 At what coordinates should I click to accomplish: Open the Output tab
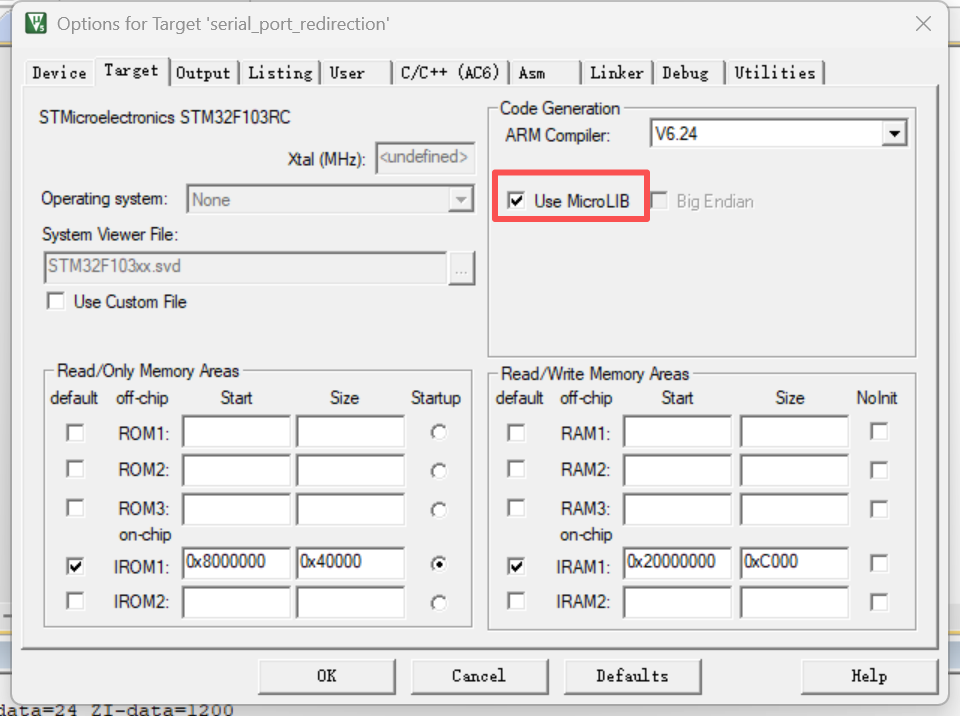coord(203,73)
